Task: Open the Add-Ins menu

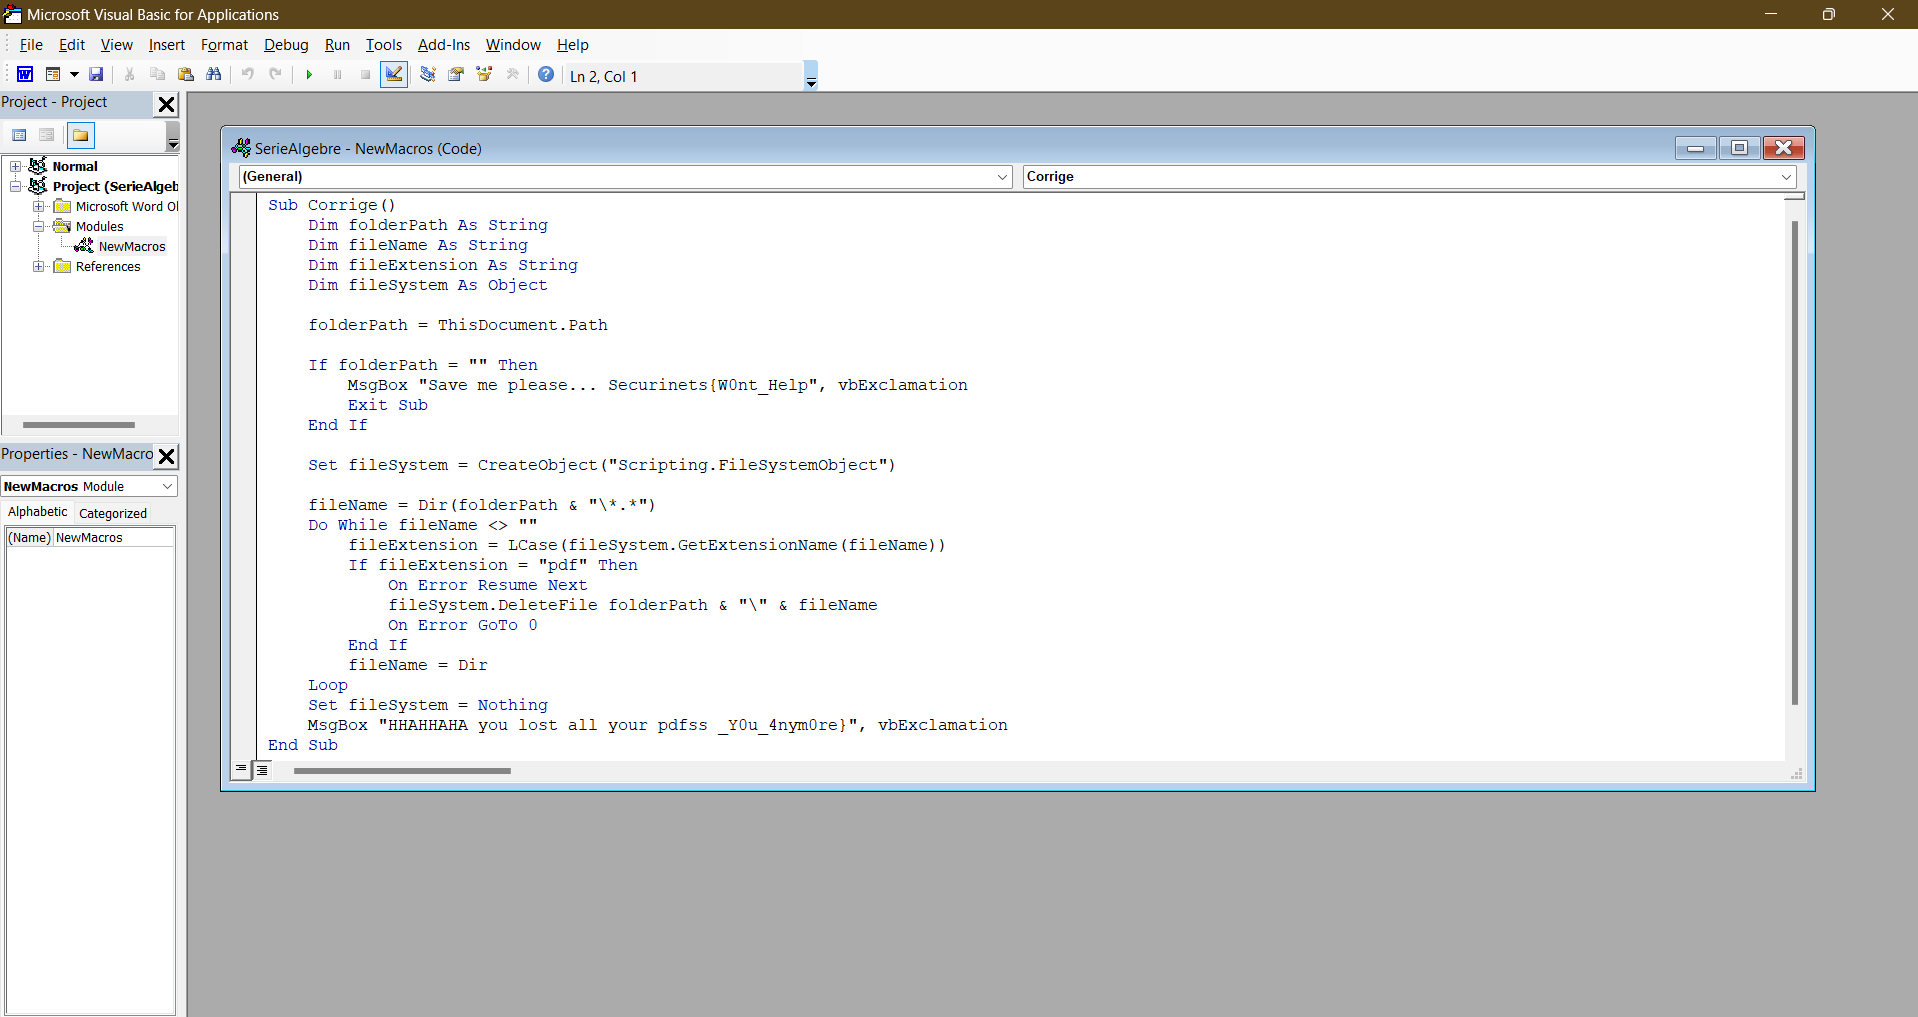Action: pyautogui.click(x=442, y=45)
